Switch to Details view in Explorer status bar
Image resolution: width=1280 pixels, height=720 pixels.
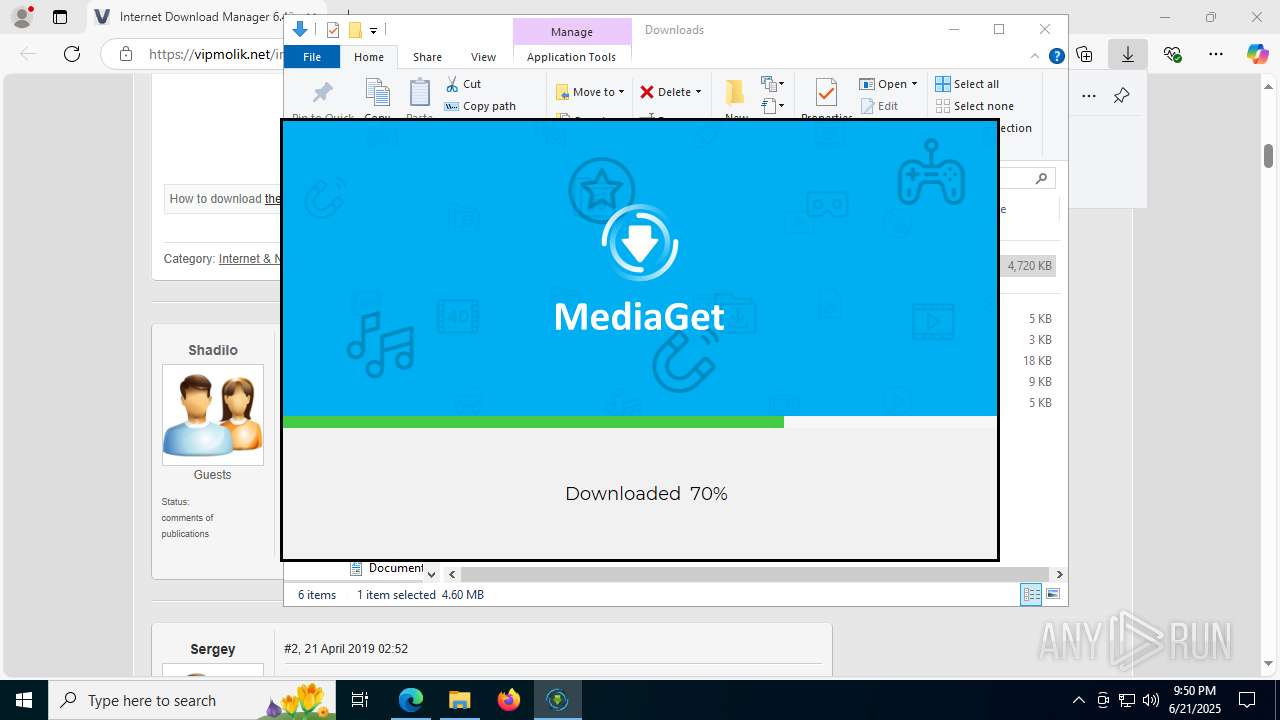click(1031, 595)
